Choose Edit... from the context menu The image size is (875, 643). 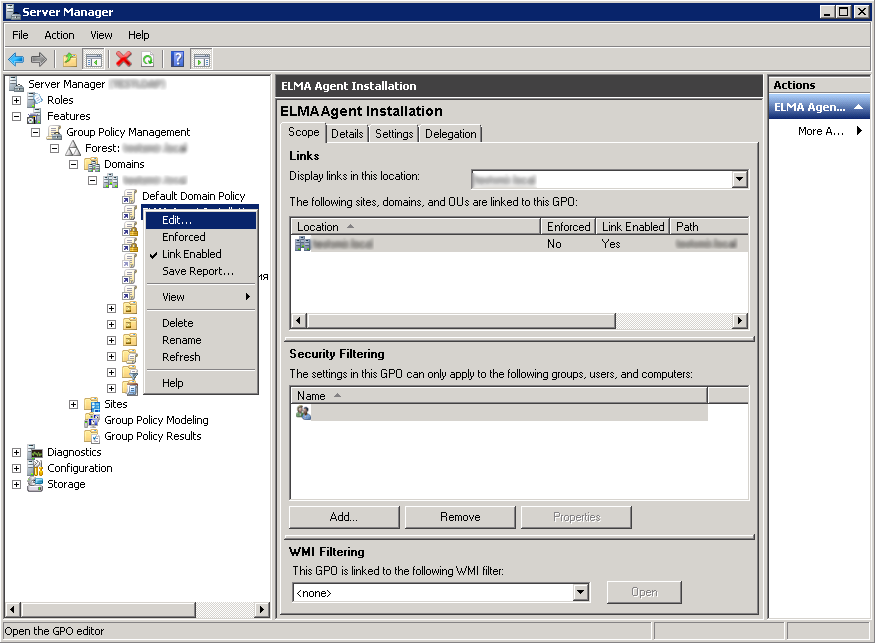177,220
